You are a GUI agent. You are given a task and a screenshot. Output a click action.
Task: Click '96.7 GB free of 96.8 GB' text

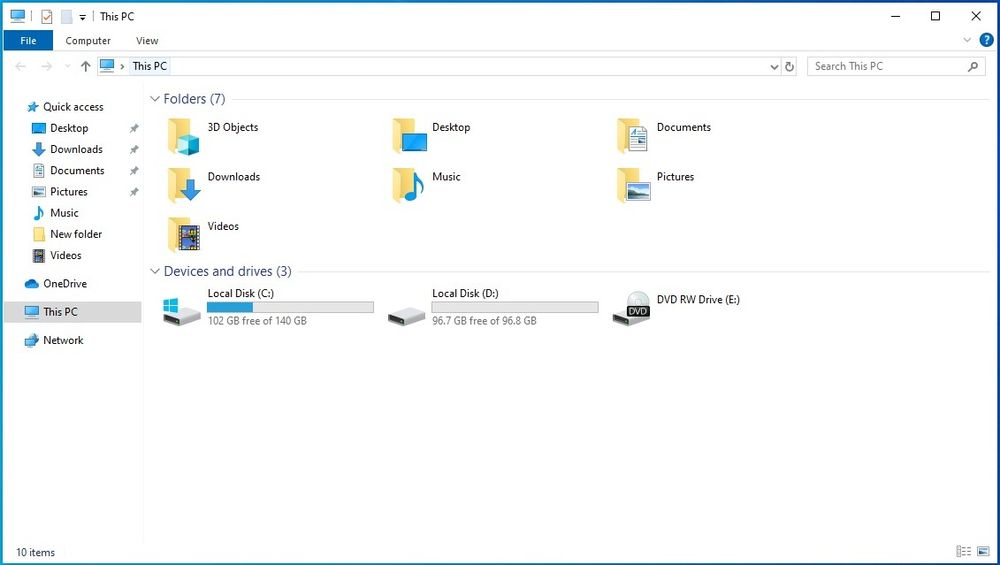pos(484,321)
